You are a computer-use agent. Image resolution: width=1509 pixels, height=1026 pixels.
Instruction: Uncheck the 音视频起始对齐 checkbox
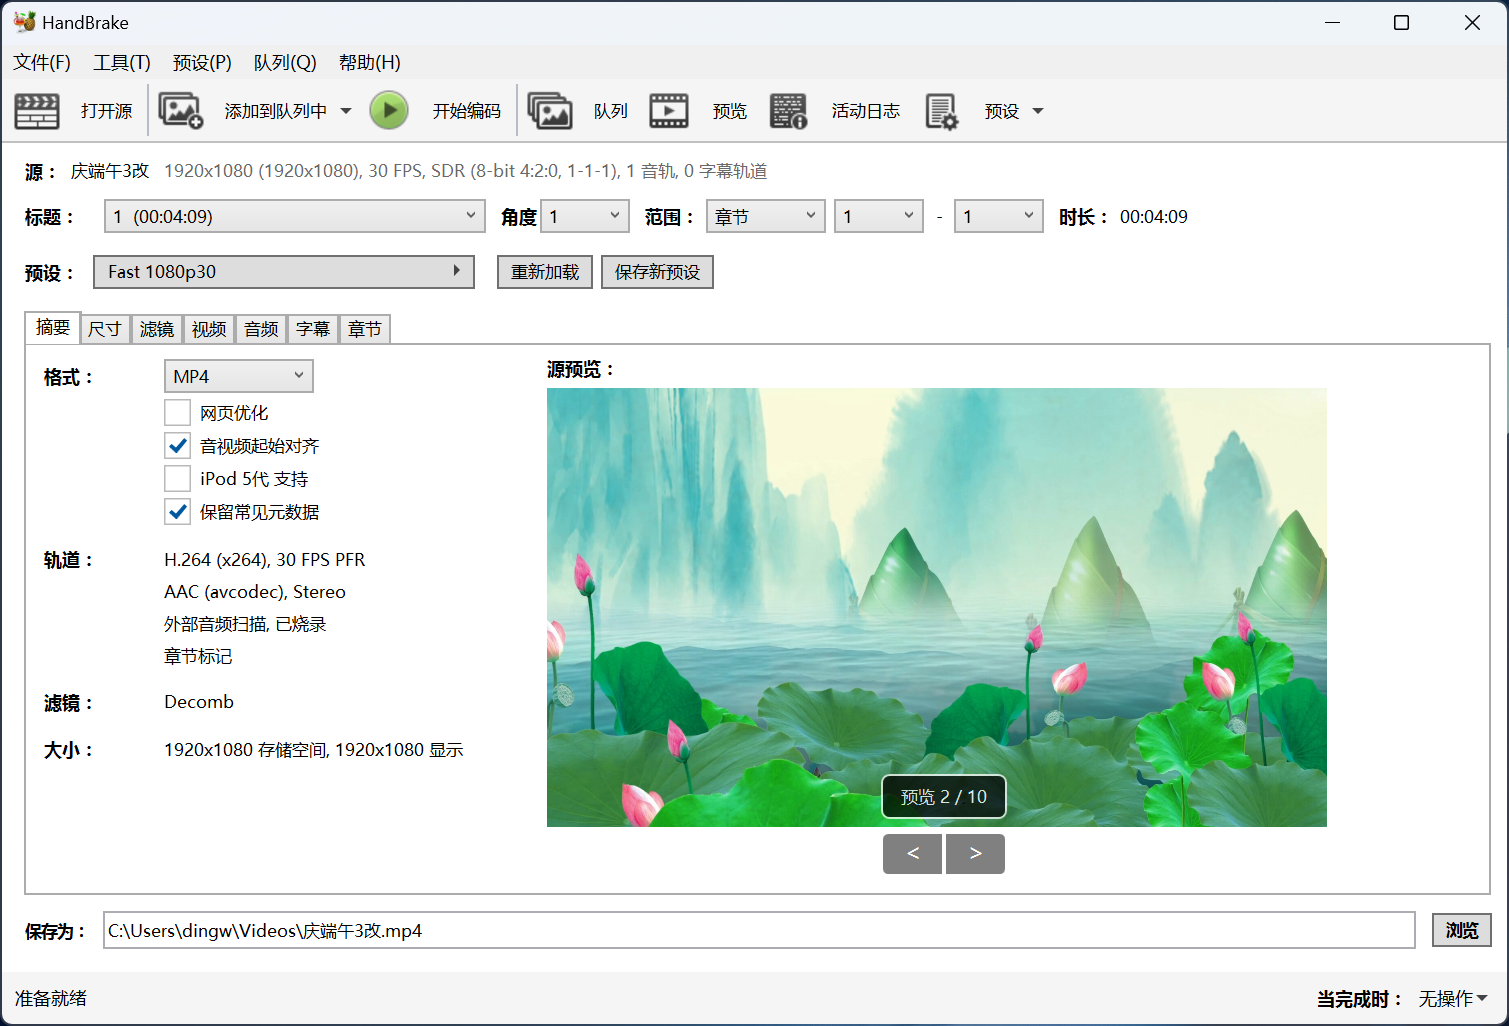[x=178, y=446]
